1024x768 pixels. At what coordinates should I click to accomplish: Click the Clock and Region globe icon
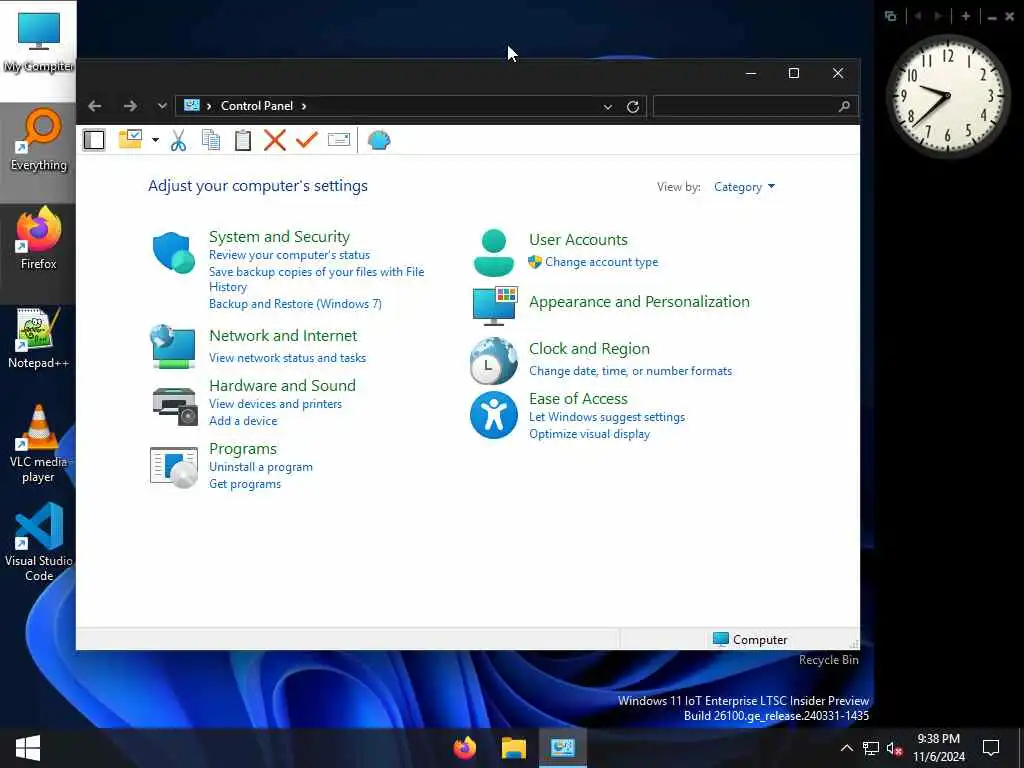tap(493, 360)
